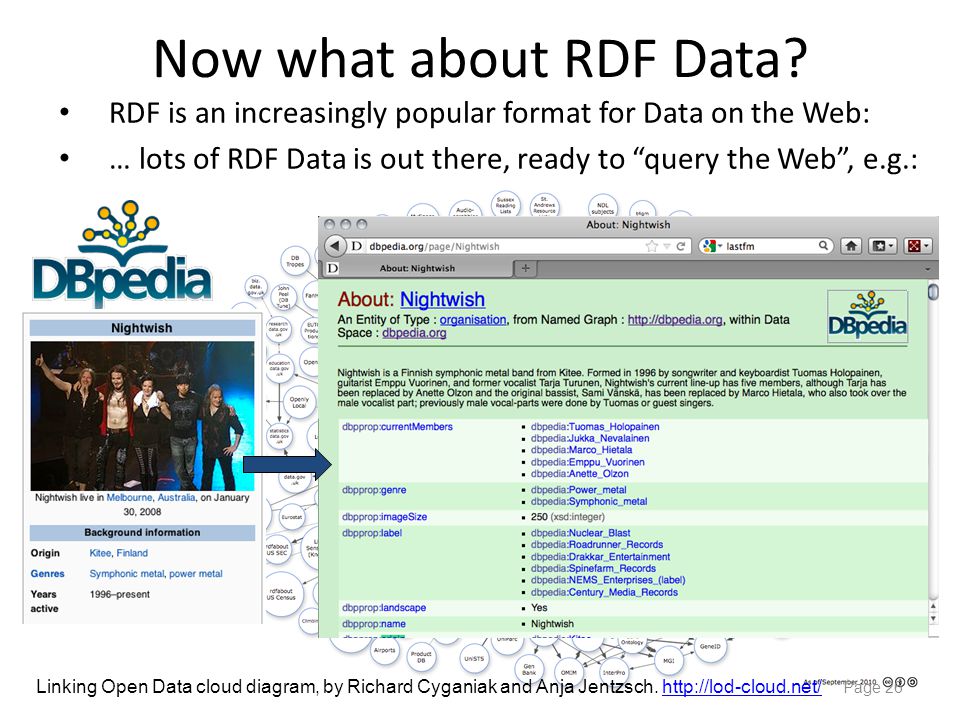The height and width of the screenshot is (720, 960).
Task: Open the dbpprop:currentMembers property link
Action: coord(397,427)
